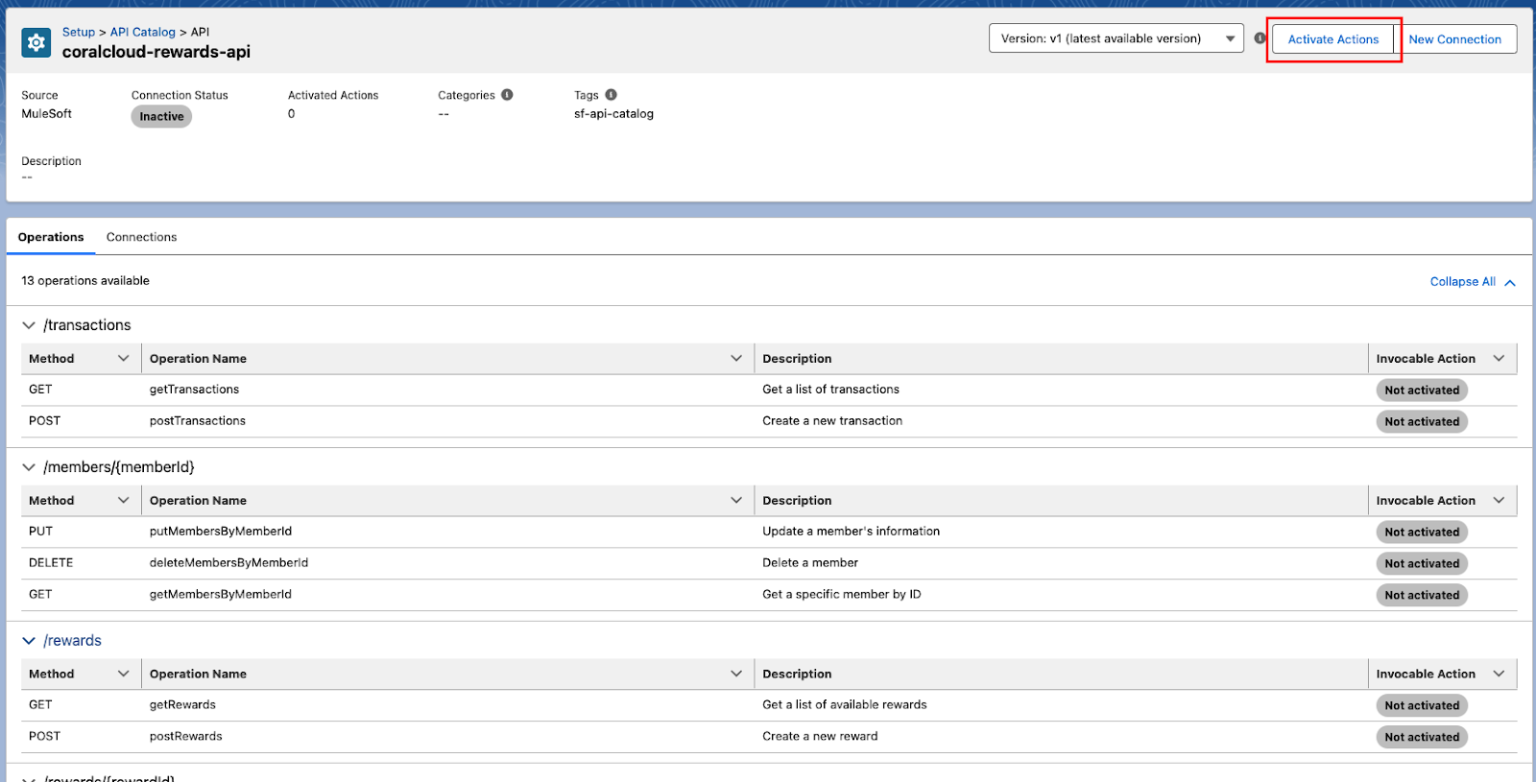The image size is (1536, 782).
Task: Click the Categories info icon
Action: click(x=506, y=94)
